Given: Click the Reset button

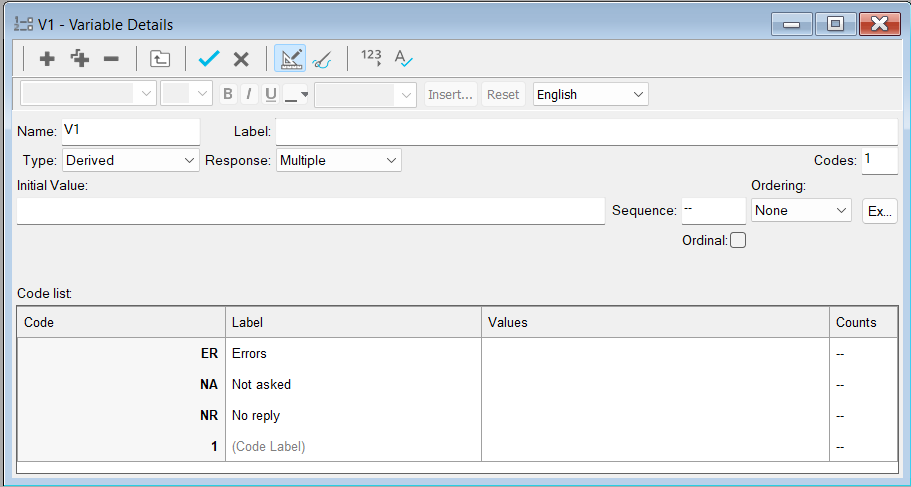Looking at the screenshot, I should (503, 94).
